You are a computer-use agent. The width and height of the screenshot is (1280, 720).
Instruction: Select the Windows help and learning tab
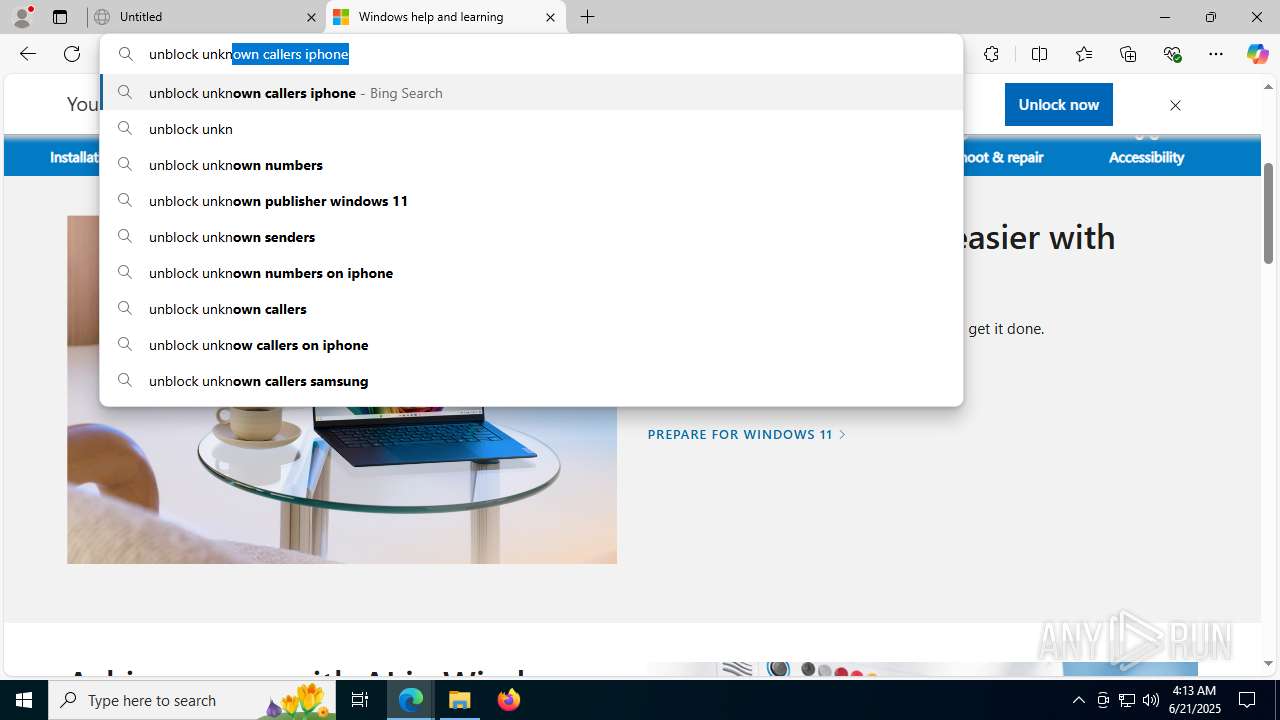point(445,17)
